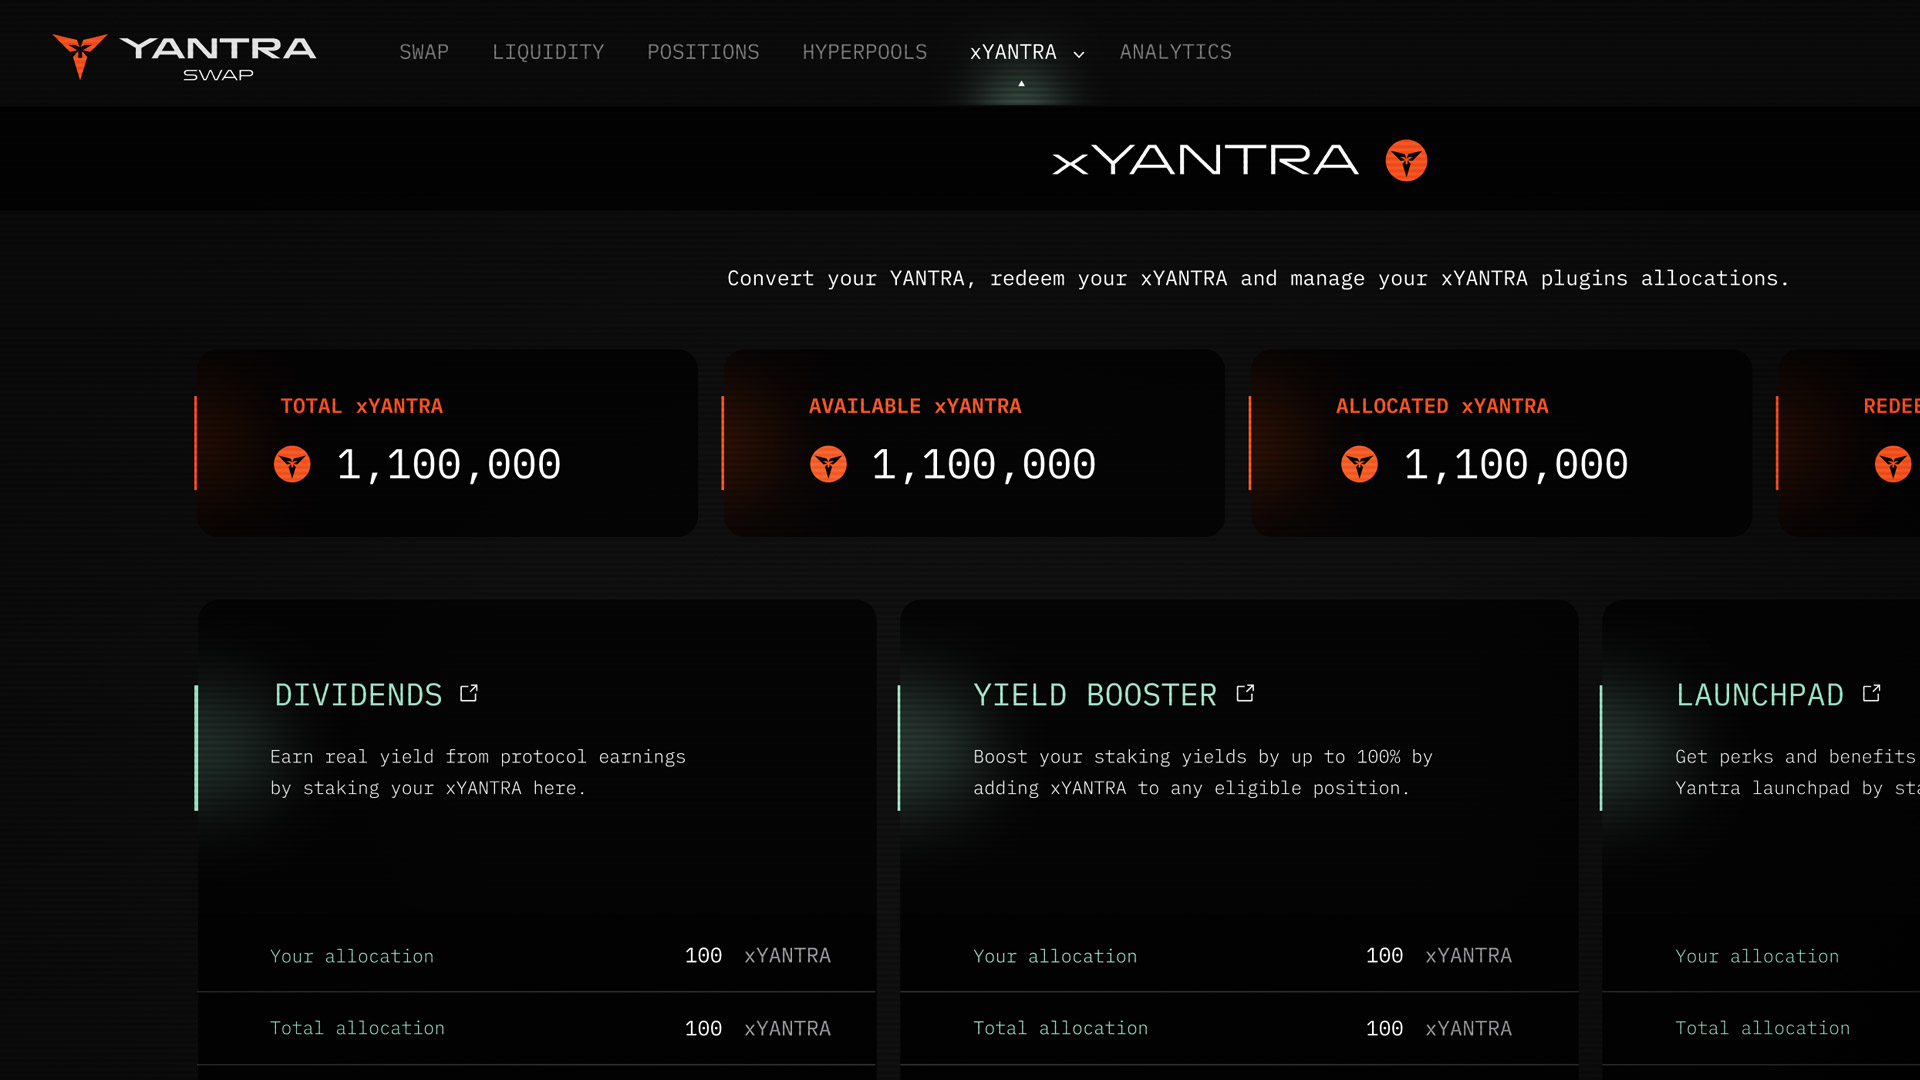Click orange token icon beside xYANTRA title

click(x=1406, y=160)
